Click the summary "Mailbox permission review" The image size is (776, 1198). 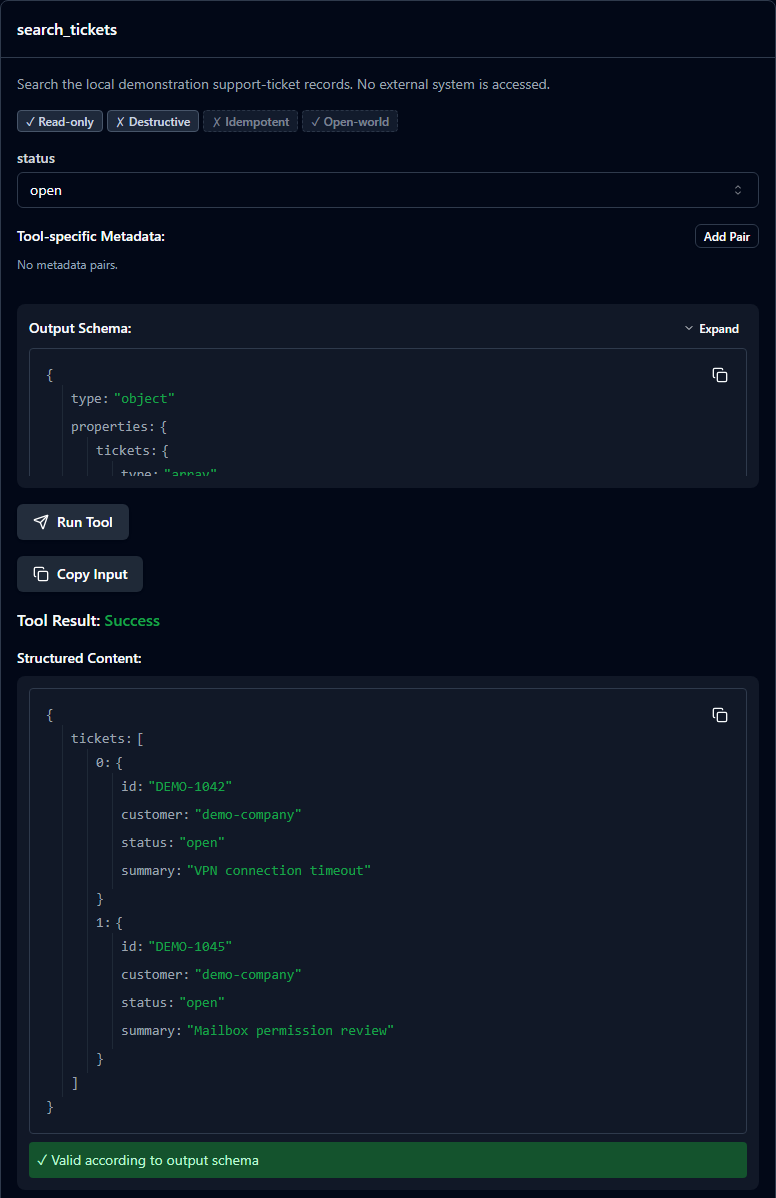[x=290, y=1031]
